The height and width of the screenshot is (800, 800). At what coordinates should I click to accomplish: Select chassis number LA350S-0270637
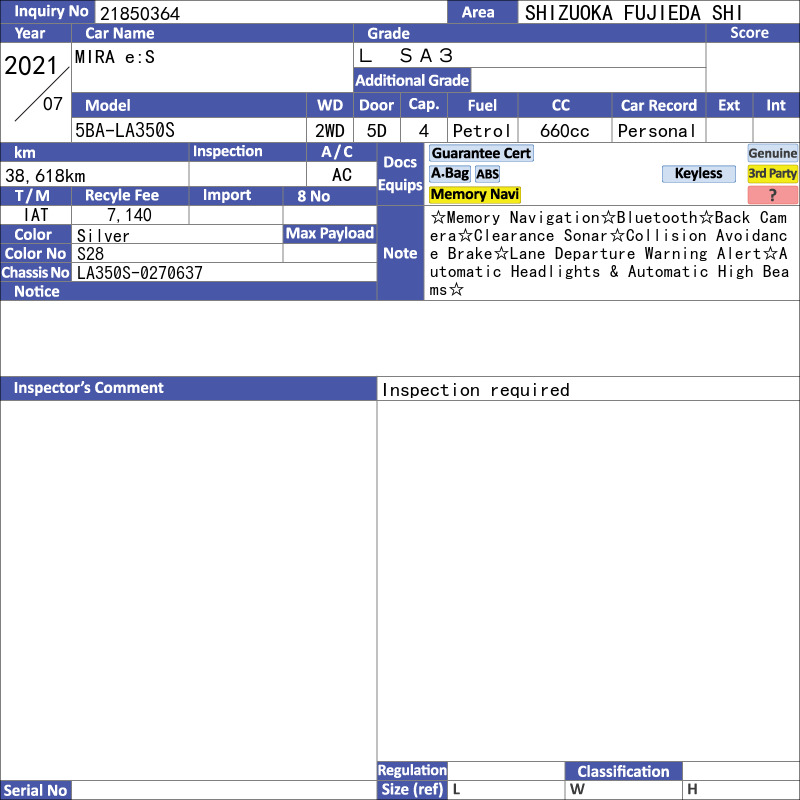140,272
